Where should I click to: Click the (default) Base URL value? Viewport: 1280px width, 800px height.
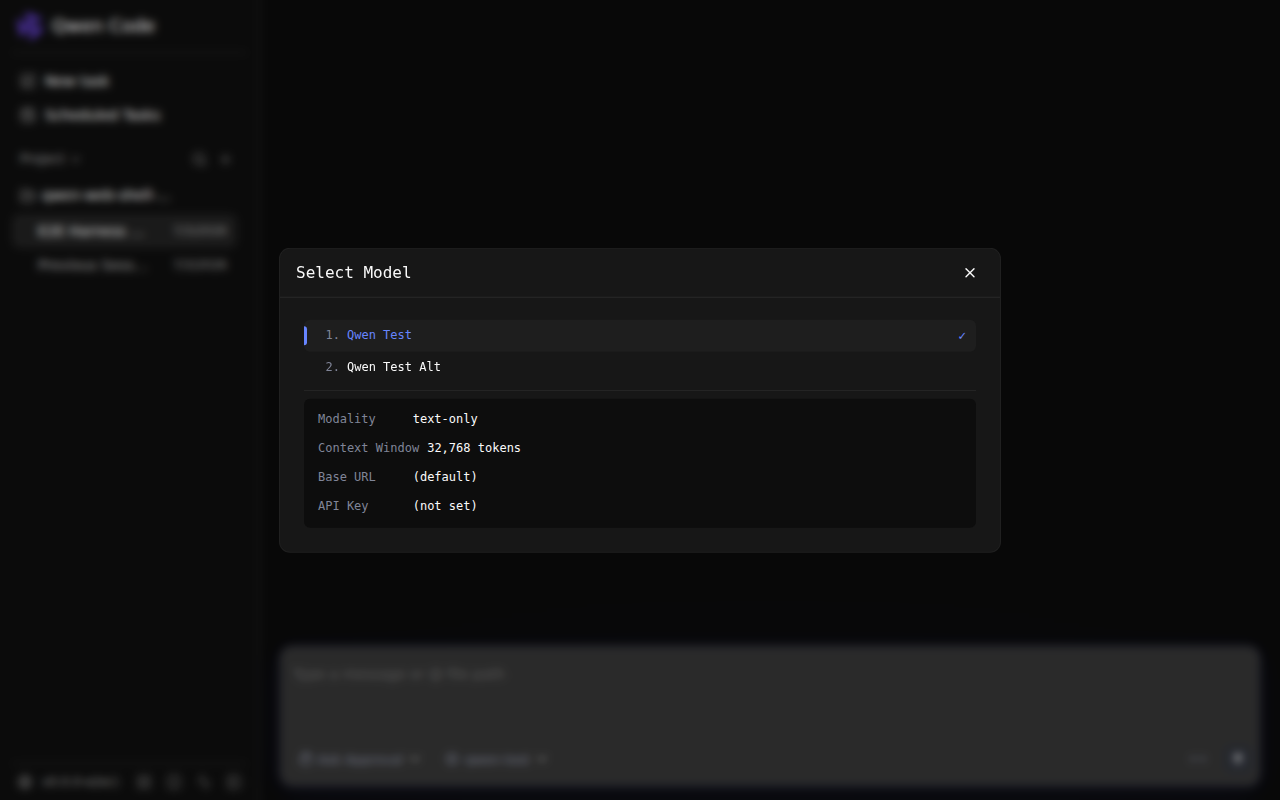tap(445, 477)
